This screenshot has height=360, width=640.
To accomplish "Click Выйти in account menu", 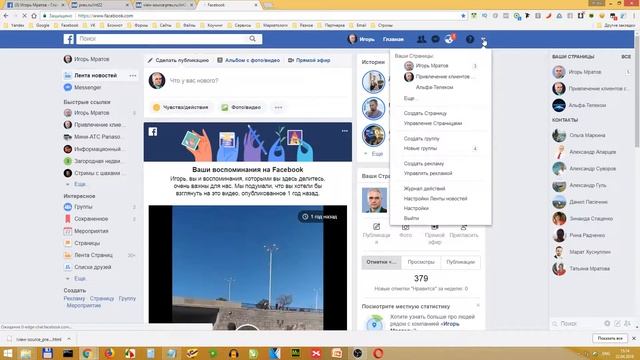I will [x=411, y=218].
